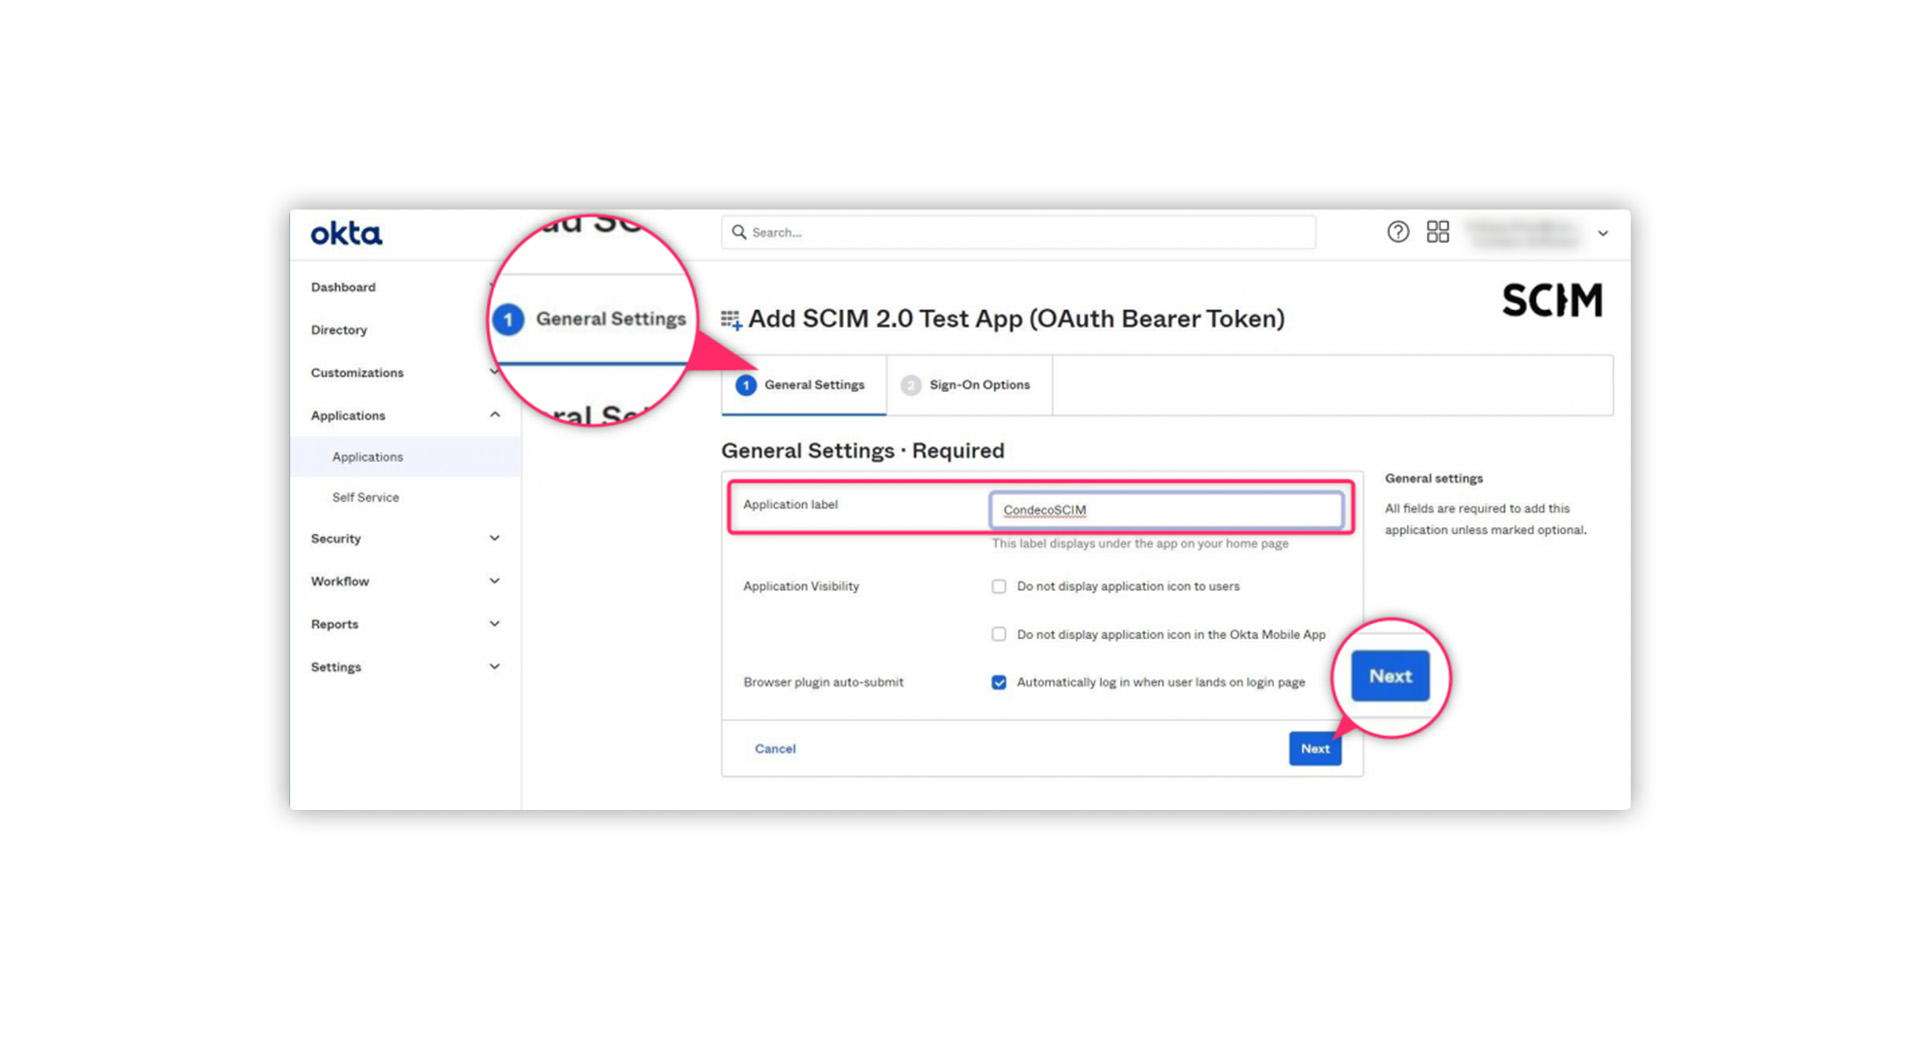Check 'Do not display icon in Okta Mobile App'
The width and height of the screenshot is (1920, 1040).
998,634
